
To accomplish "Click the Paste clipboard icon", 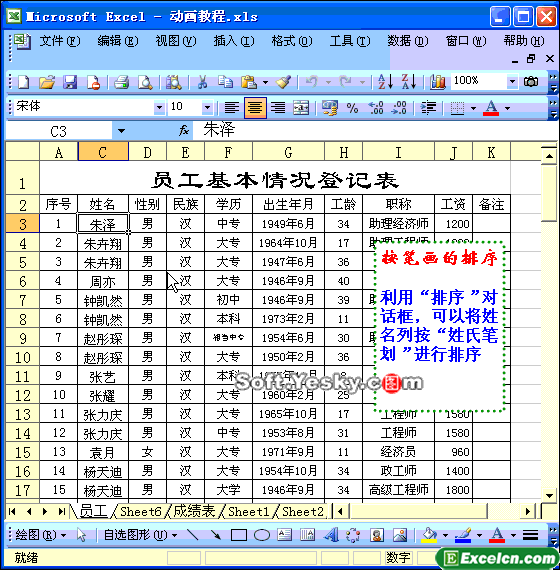I will point(249,82).
